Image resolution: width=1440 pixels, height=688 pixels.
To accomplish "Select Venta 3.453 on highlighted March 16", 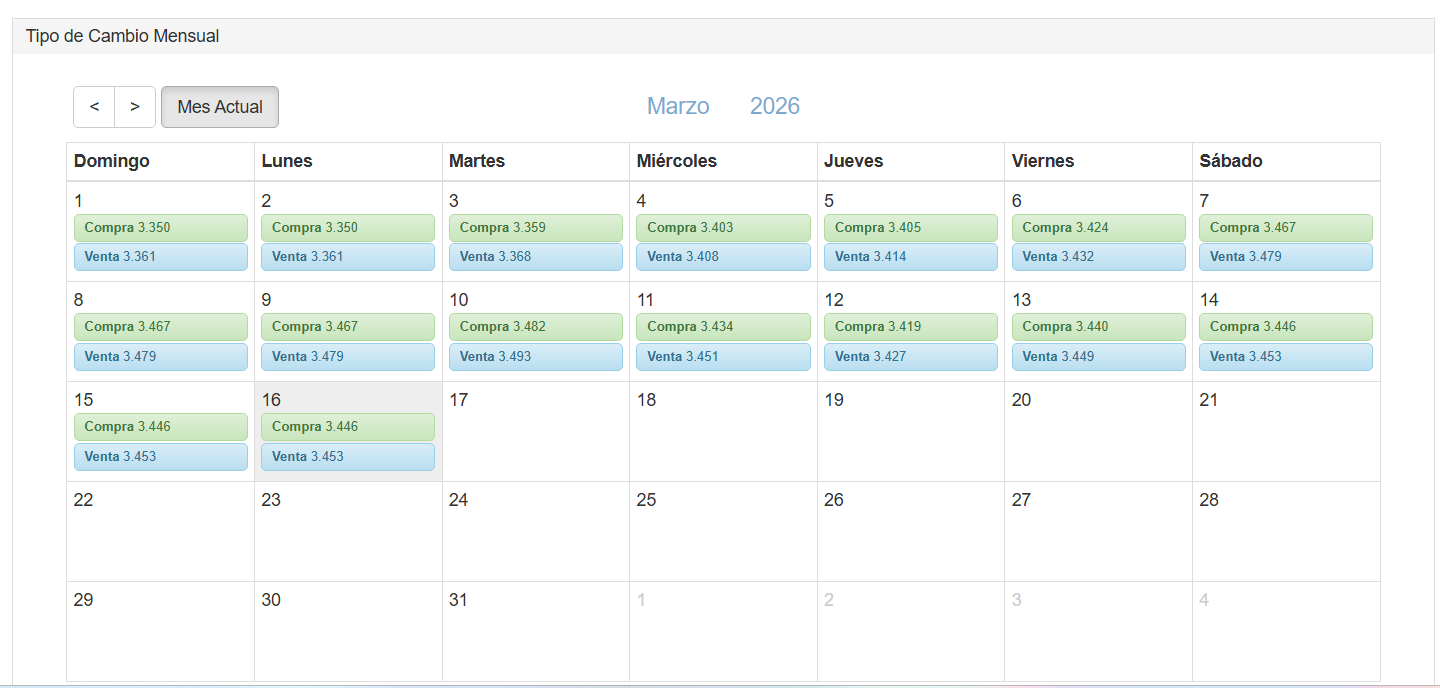I will (347, 457).
